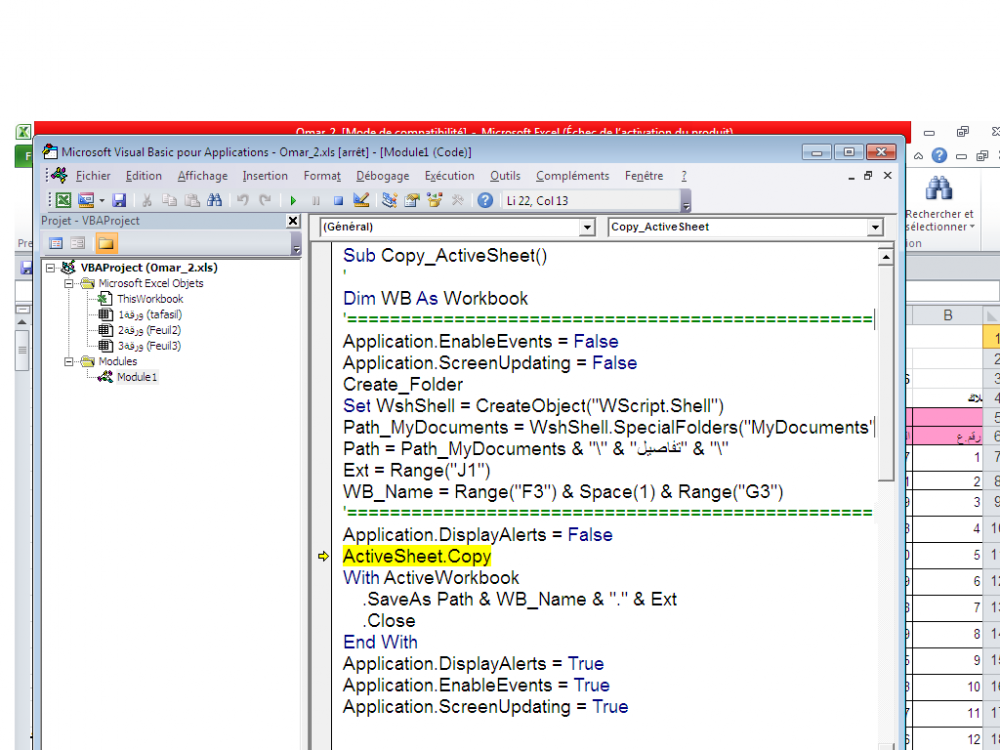
Task: Restore the Module1 code window inside VBA
Action: click(868, 175)
